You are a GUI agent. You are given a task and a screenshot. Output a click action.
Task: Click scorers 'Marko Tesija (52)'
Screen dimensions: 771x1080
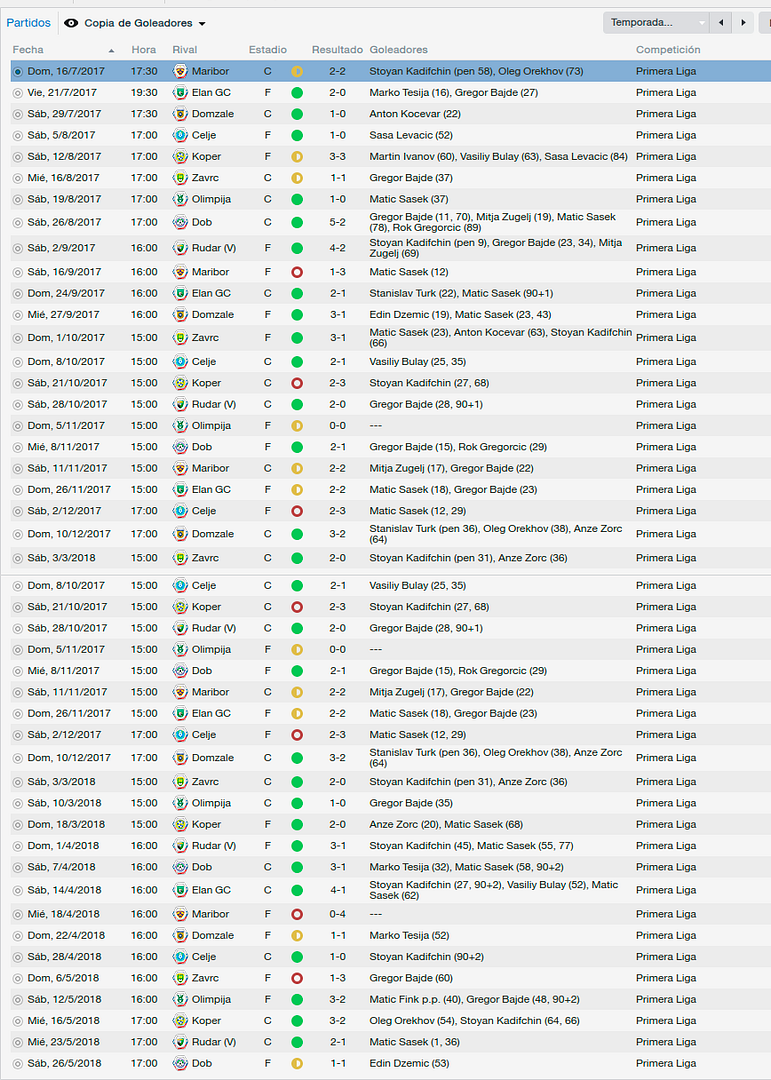point(409,935)
